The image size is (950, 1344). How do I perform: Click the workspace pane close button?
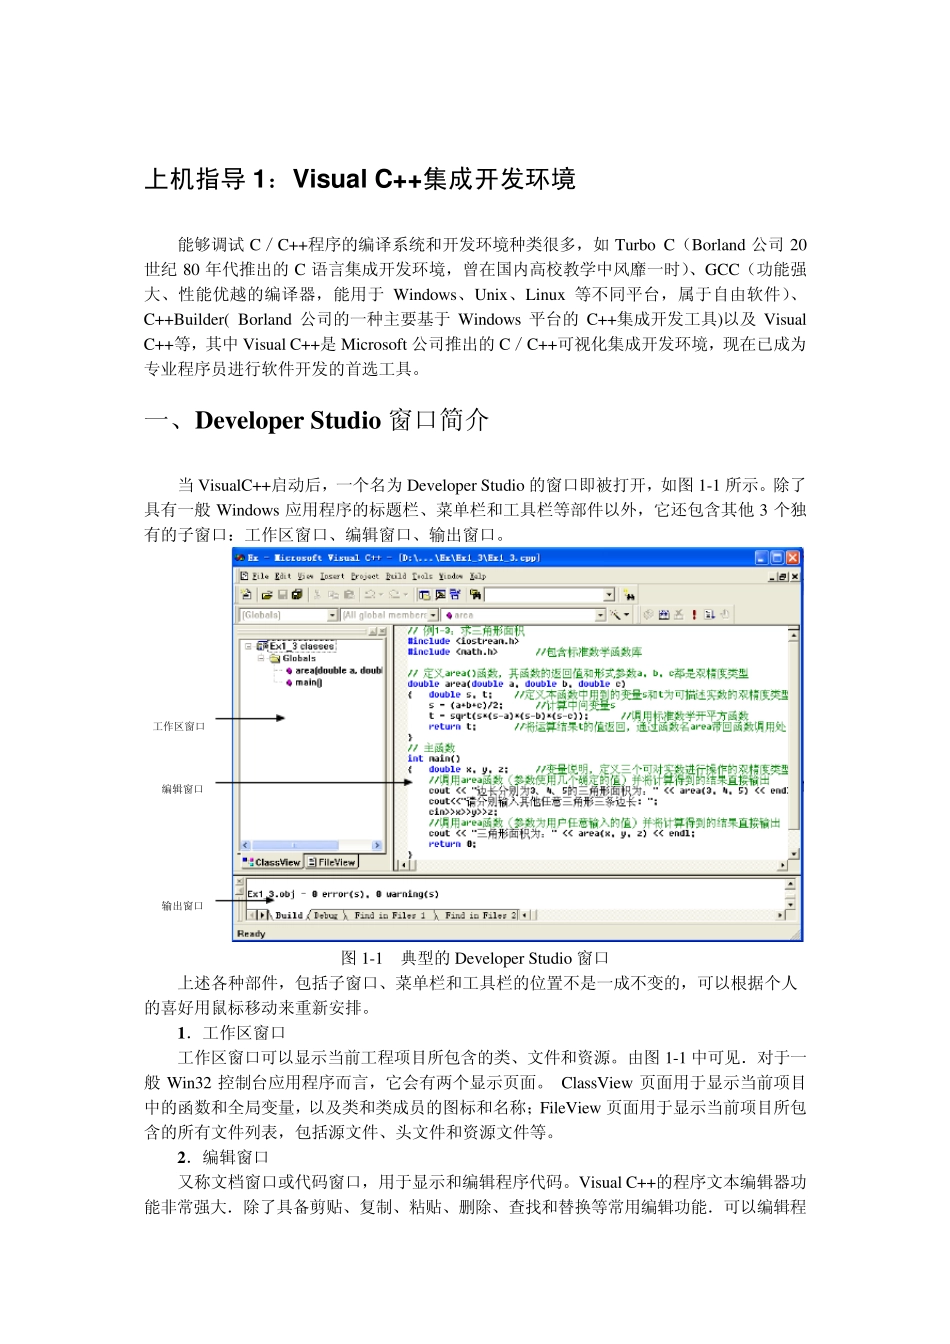coord(381,632)
